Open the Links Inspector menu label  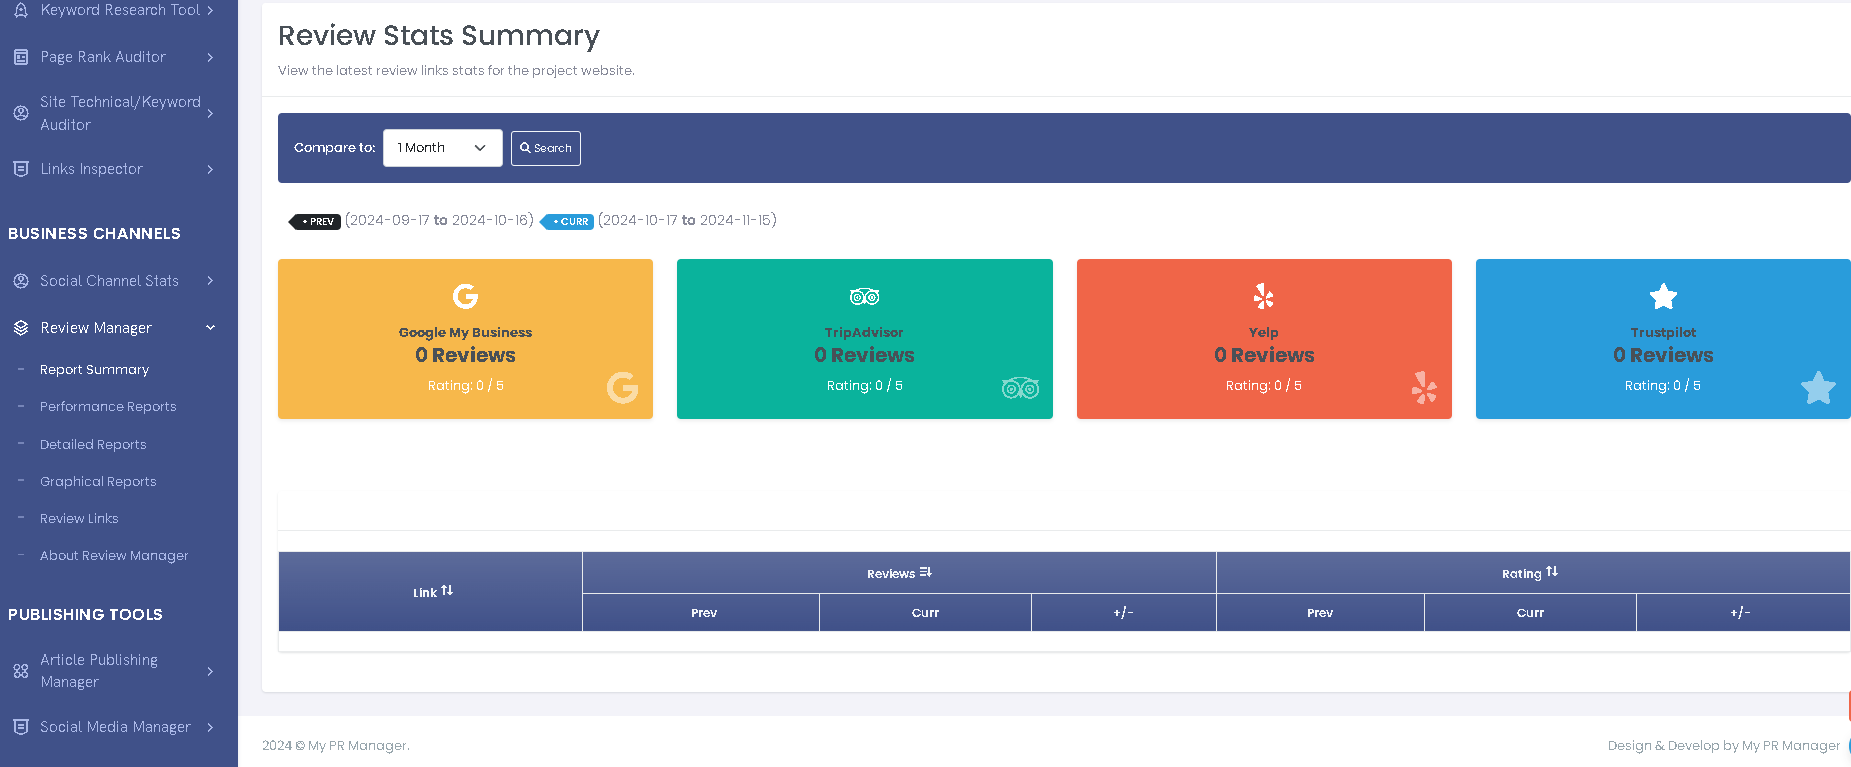click(x=91, y=169)
